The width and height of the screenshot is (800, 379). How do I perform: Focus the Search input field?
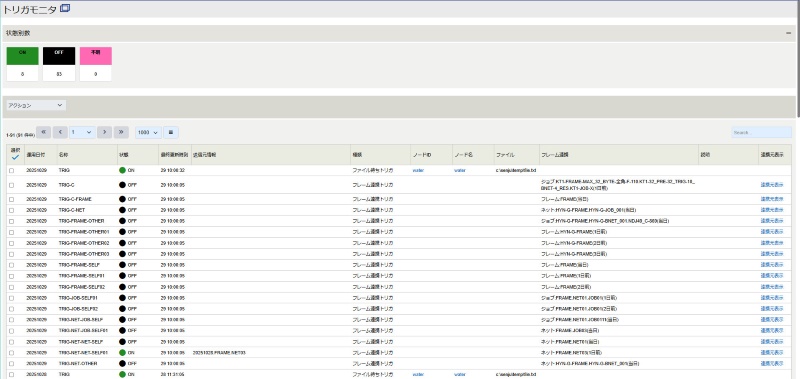761,132
